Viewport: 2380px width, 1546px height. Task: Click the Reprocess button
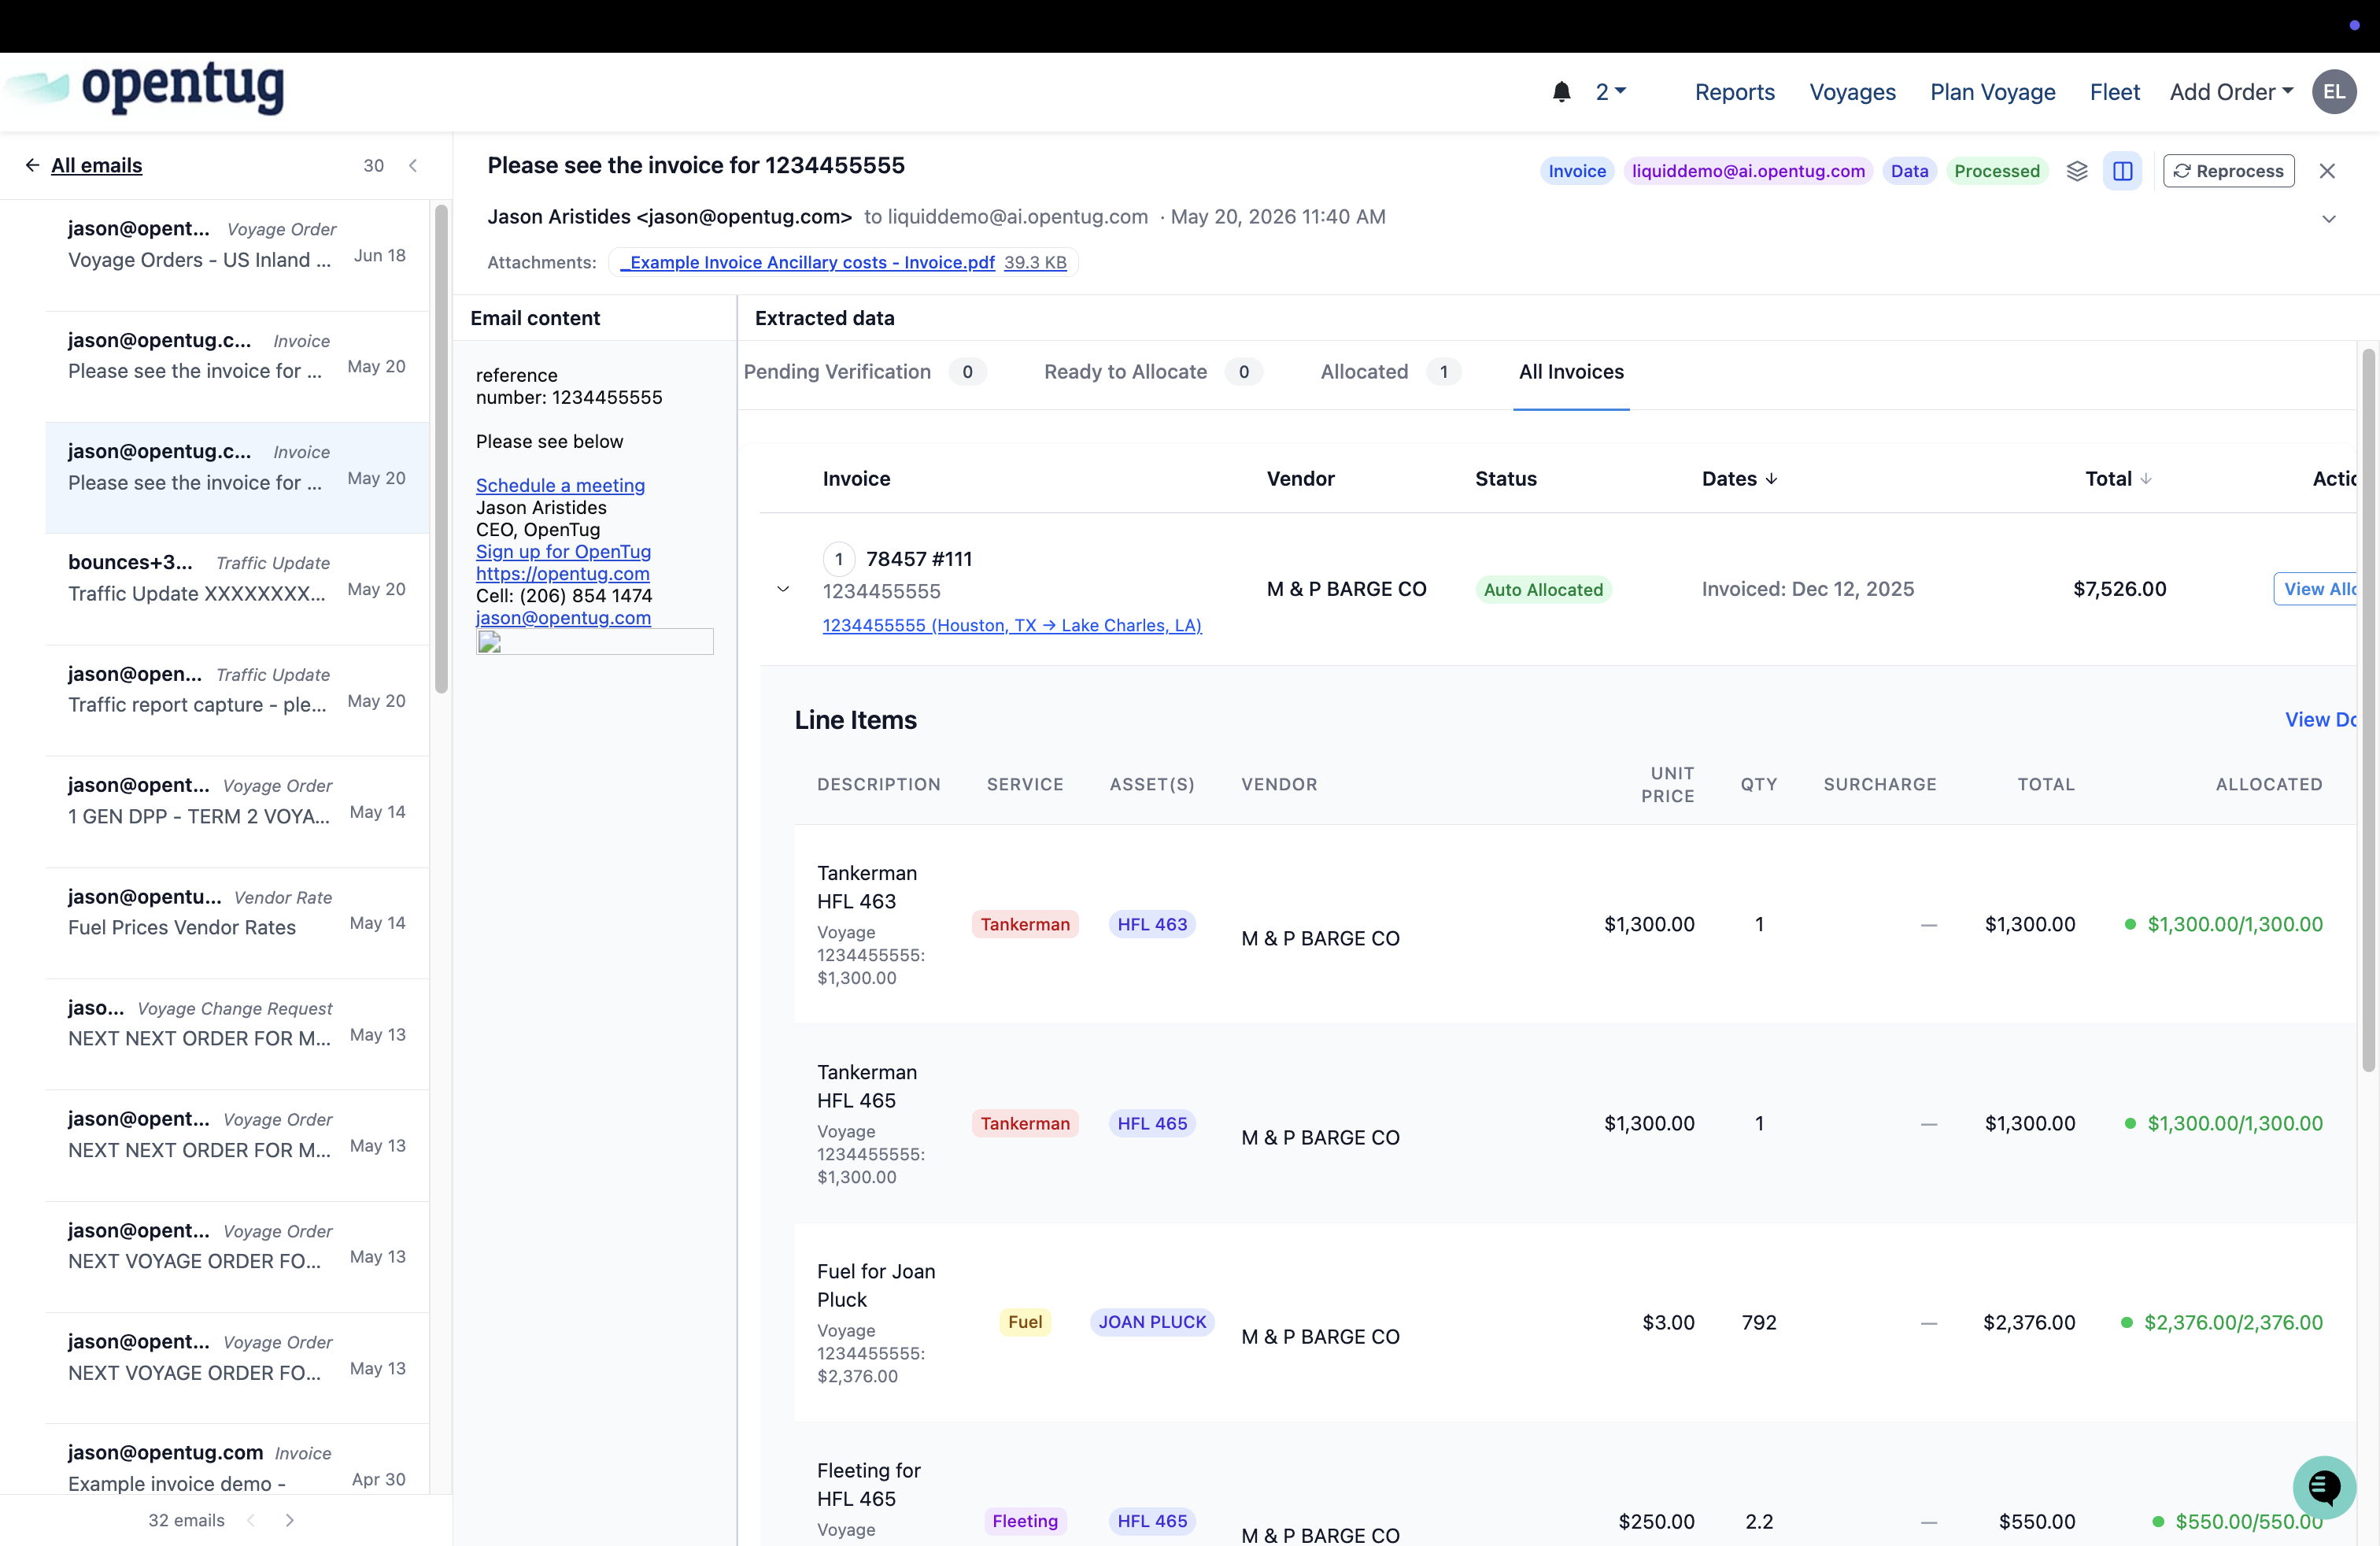tap(2228, 171)
